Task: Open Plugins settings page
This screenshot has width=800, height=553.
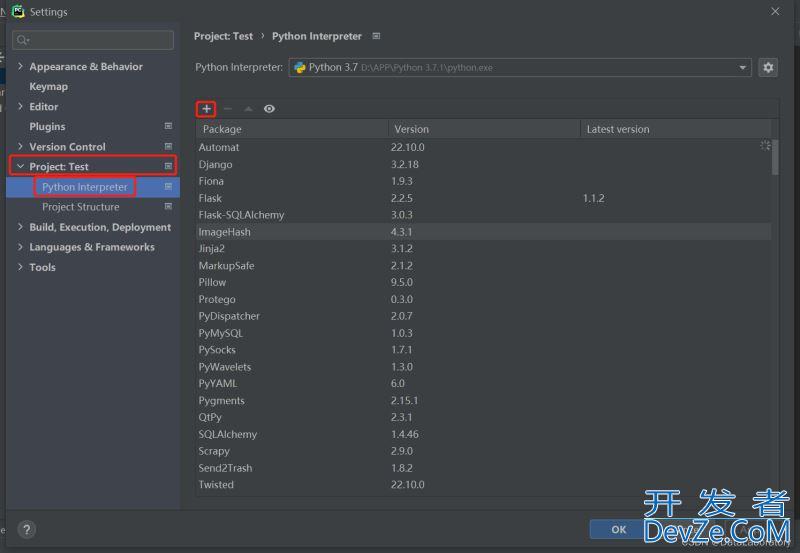Action: click(x=47, y=127)
